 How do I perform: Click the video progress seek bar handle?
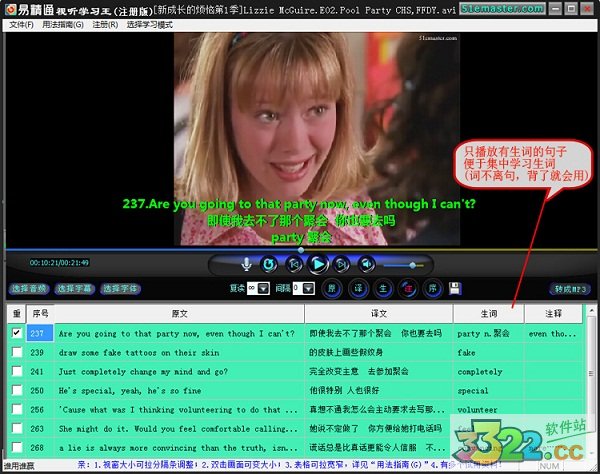point(301,250)
